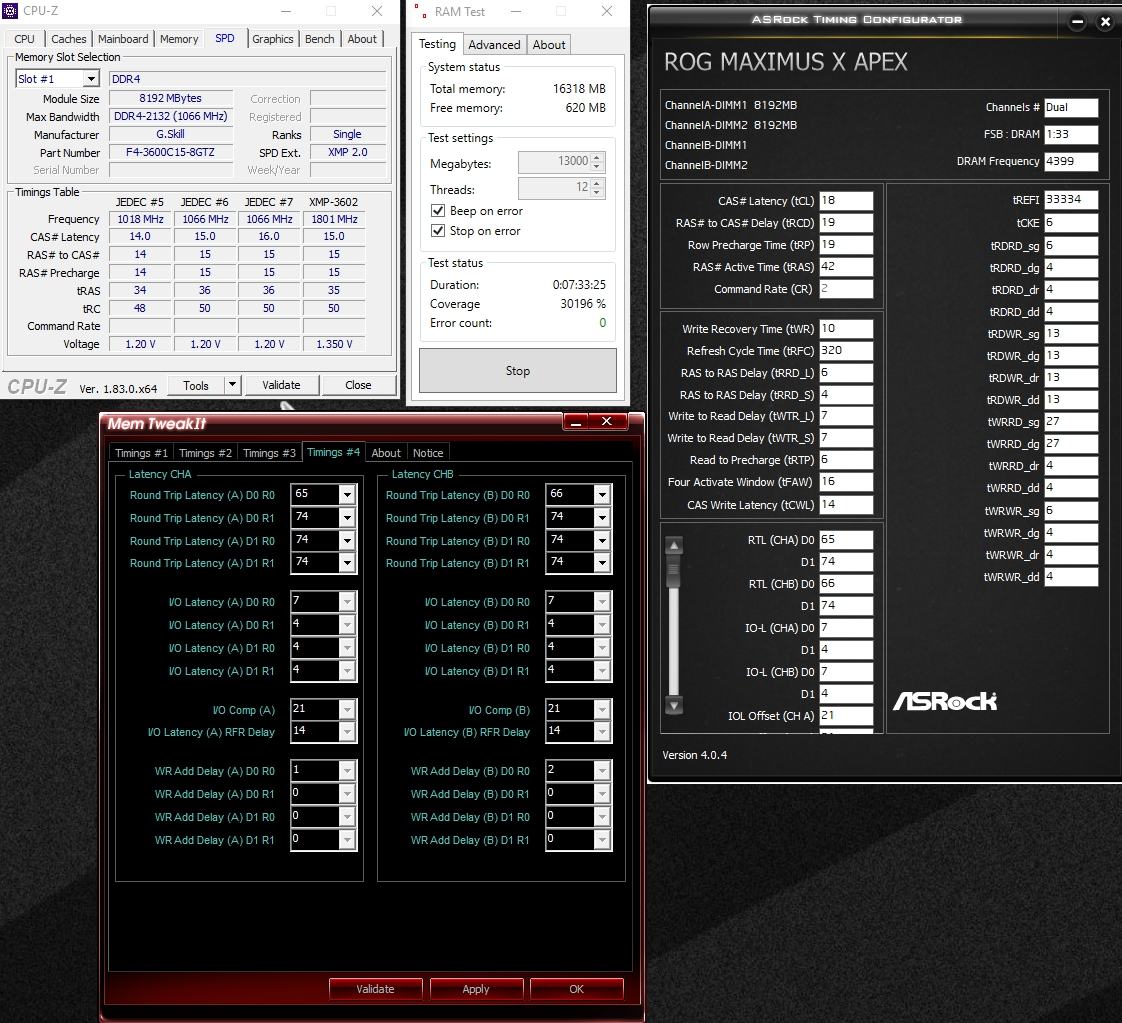Screen dimensions: 1122x1023
Task: Click the Stop button in RAM Test
Action: point(518,371)
